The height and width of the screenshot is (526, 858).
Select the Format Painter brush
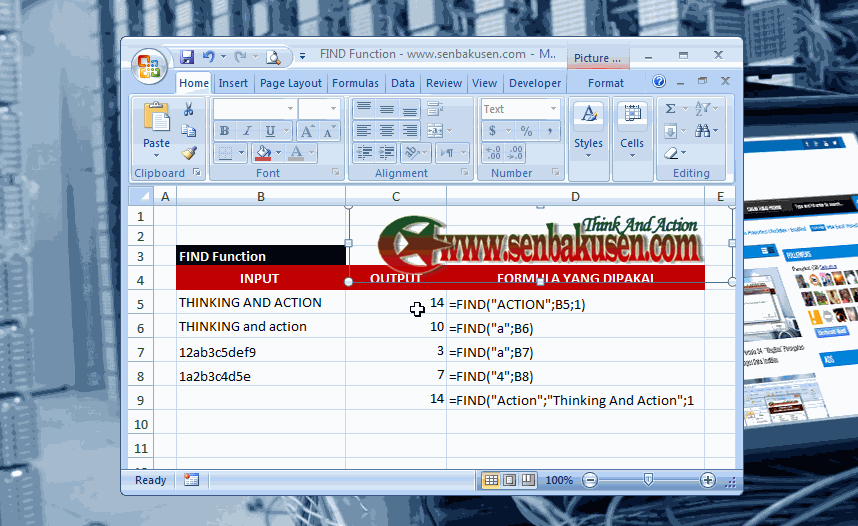(x=189, y=153)
